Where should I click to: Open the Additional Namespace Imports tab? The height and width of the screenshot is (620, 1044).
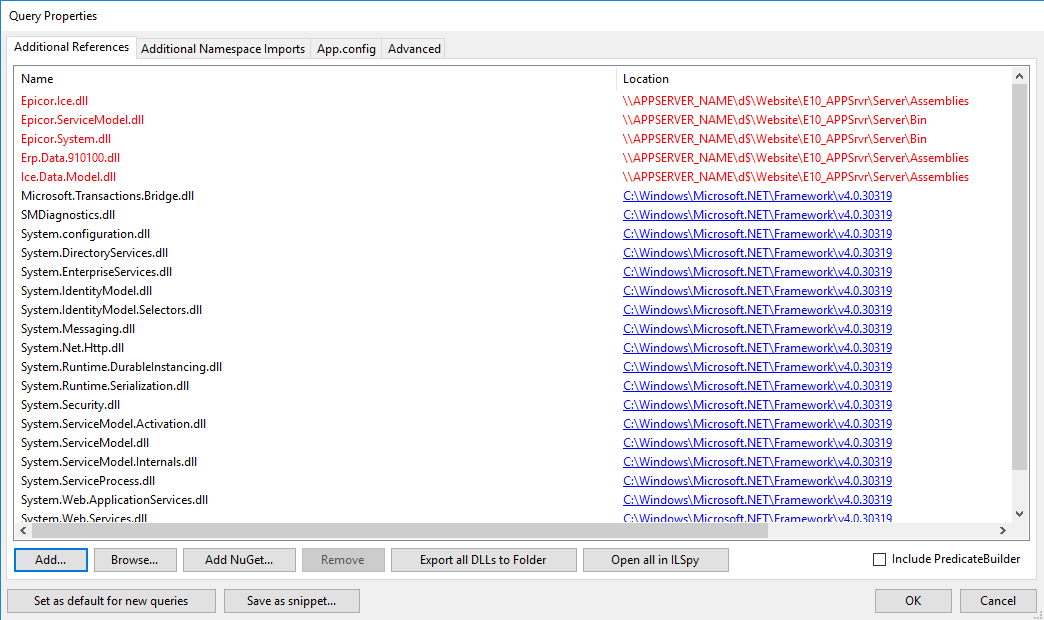coord(223,49)
